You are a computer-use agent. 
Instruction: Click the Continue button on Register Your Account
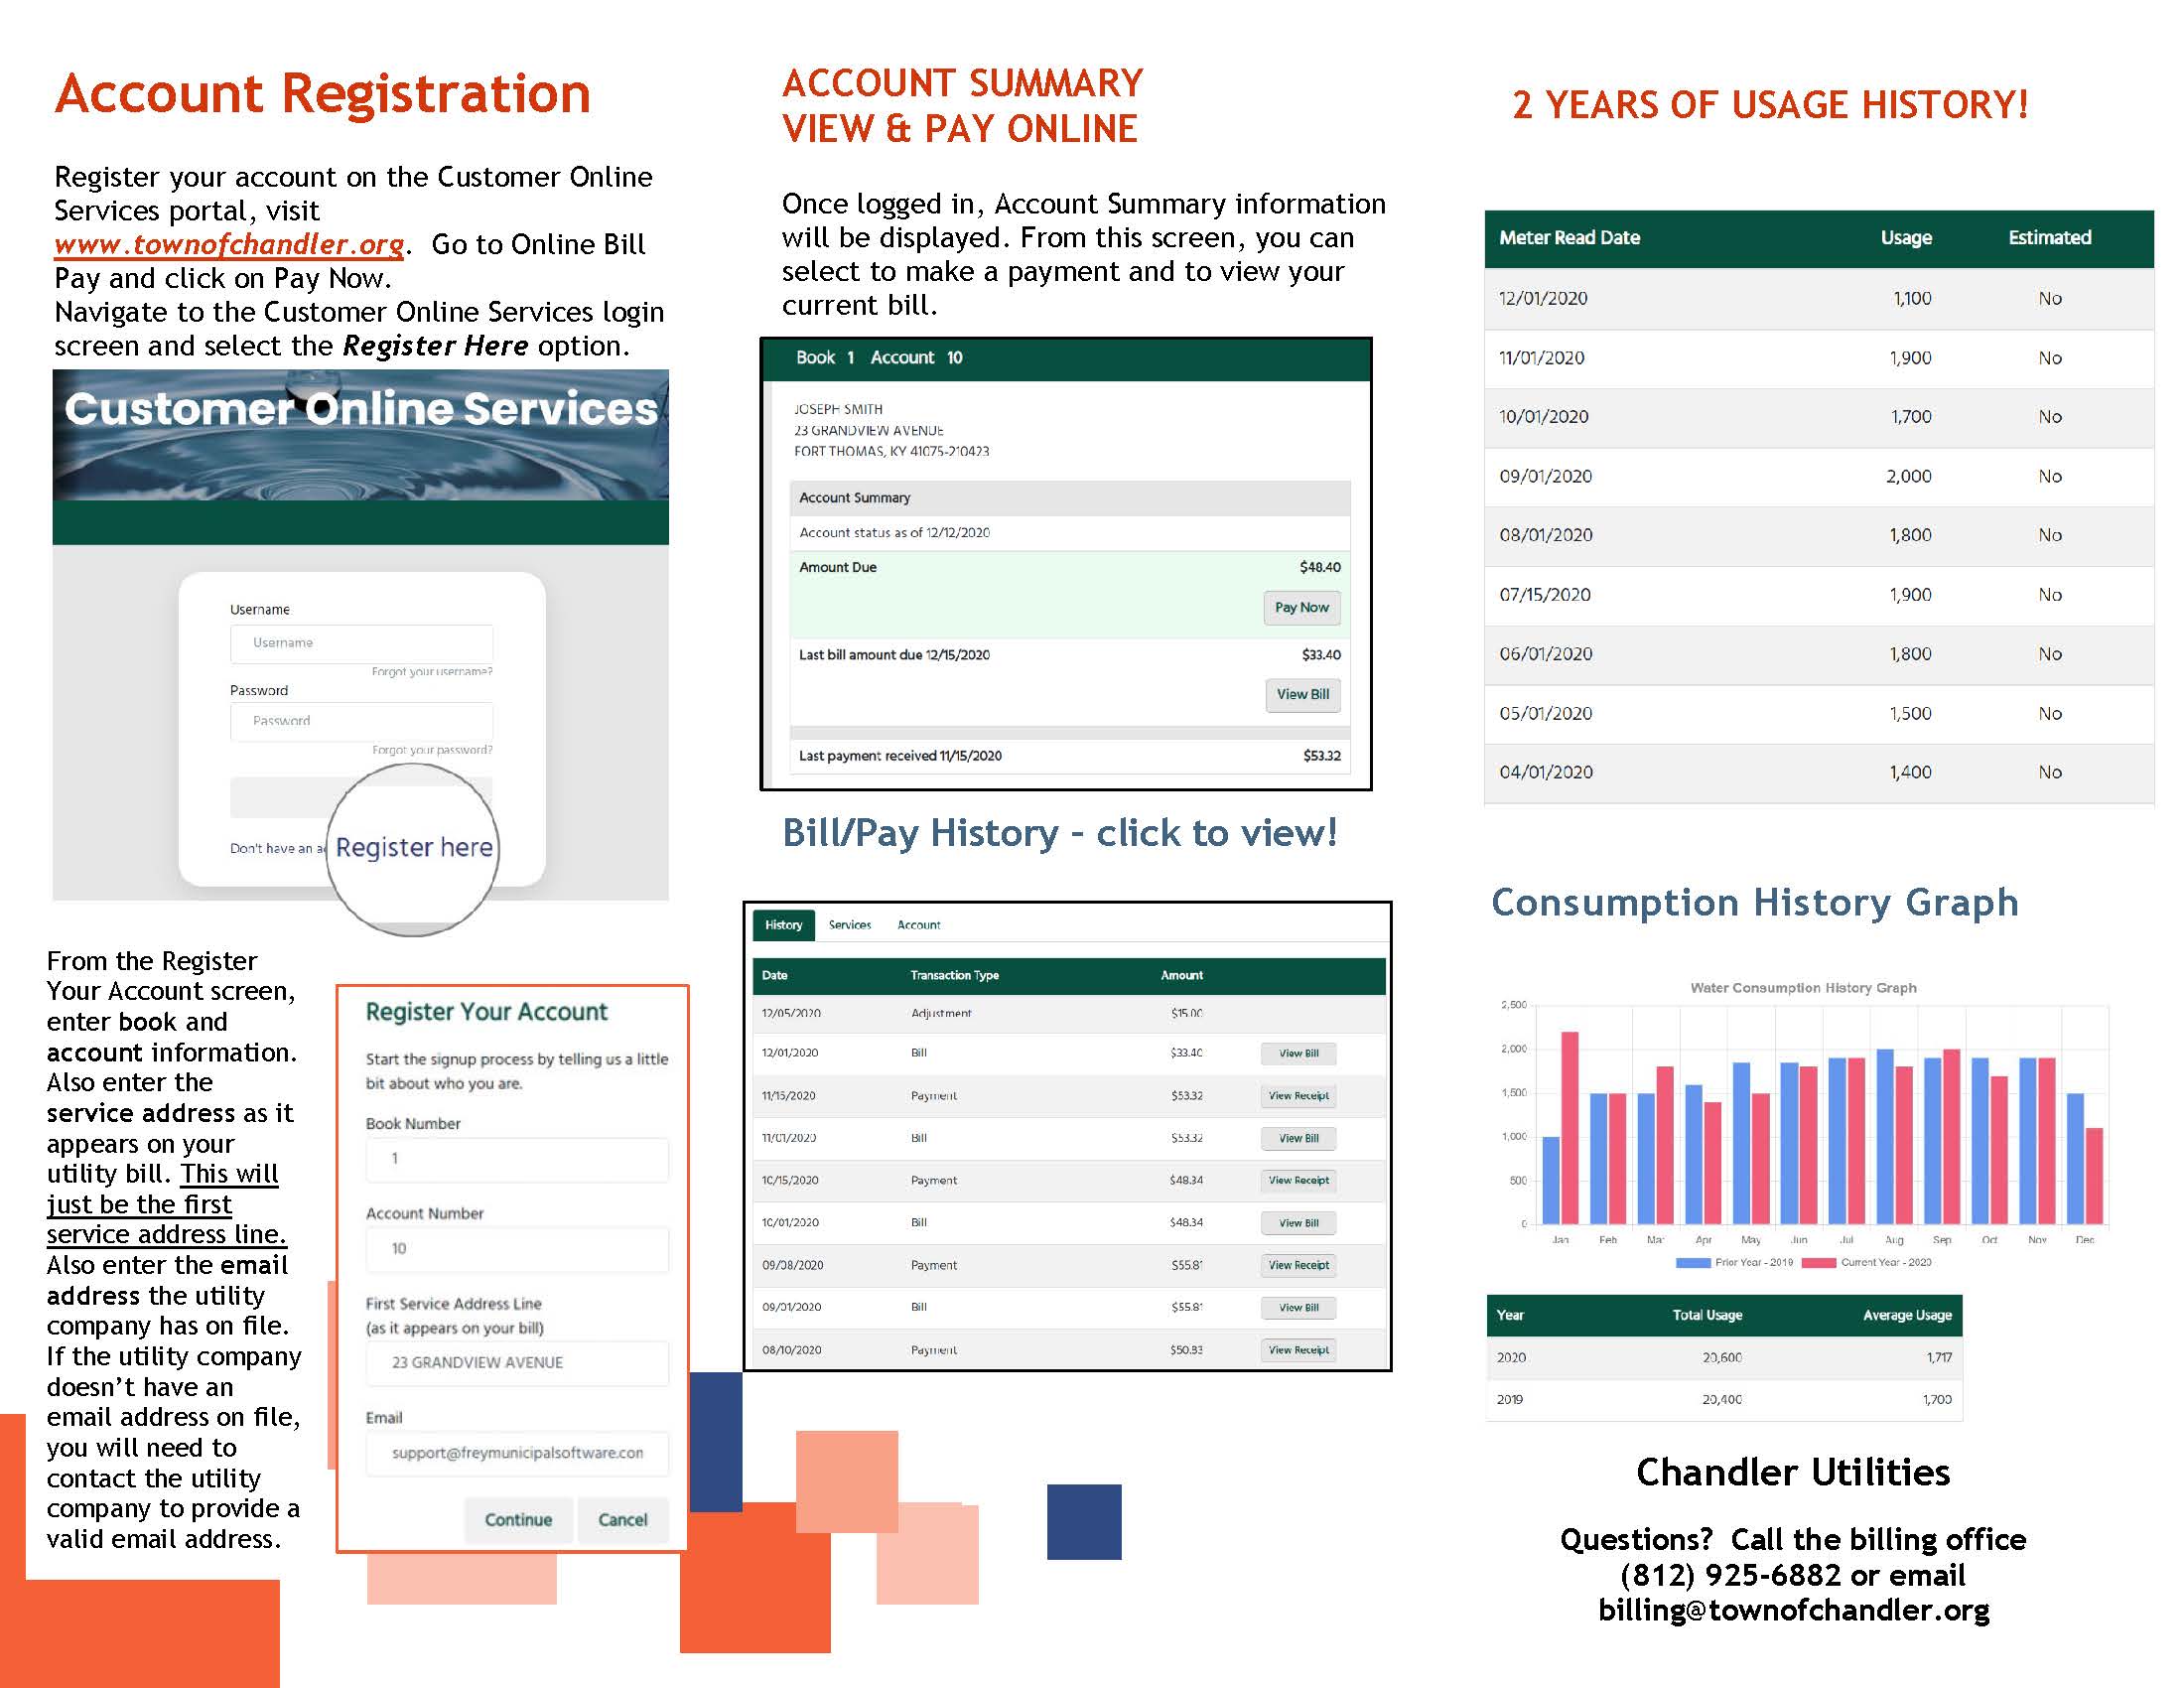click(518, 1520)
